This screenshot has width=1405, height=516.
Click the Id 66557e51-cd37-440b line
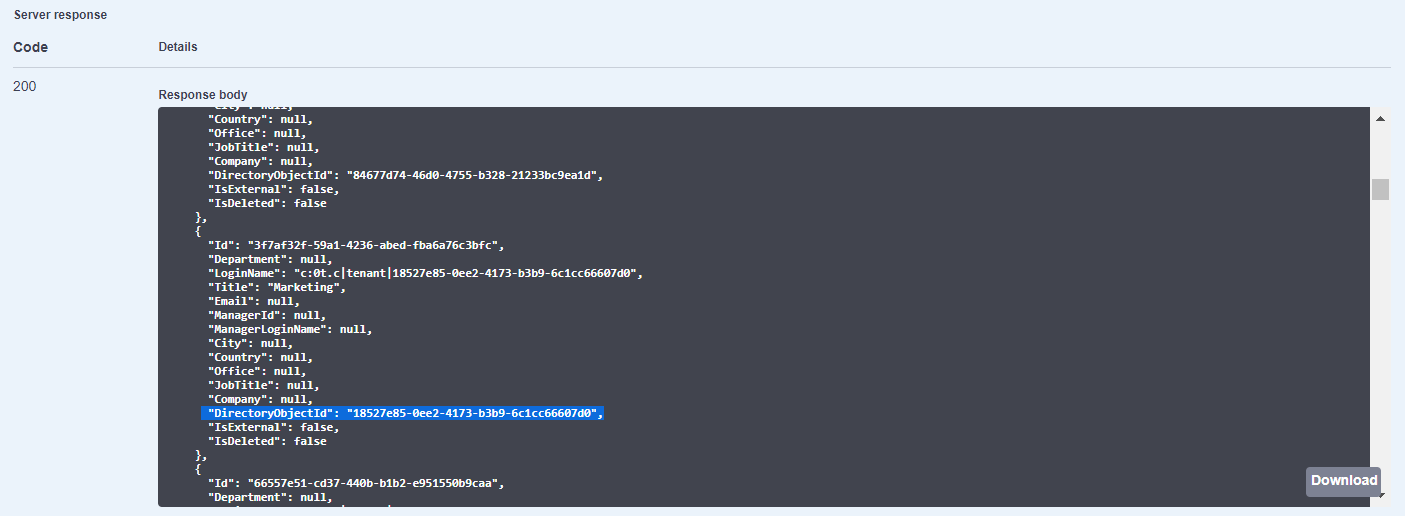click(355, 483)
